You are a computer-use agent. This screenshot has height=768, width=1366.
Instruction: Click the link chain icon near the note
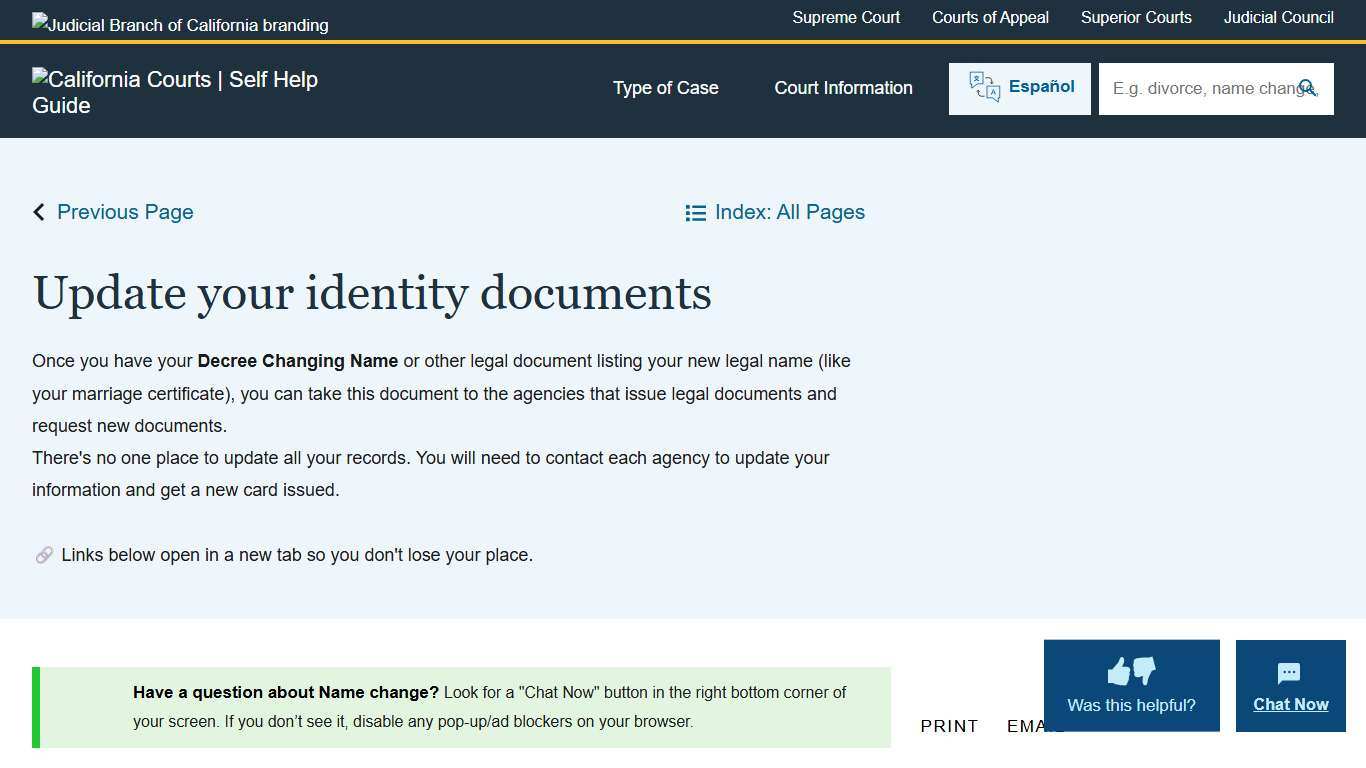tap(44, 554)
